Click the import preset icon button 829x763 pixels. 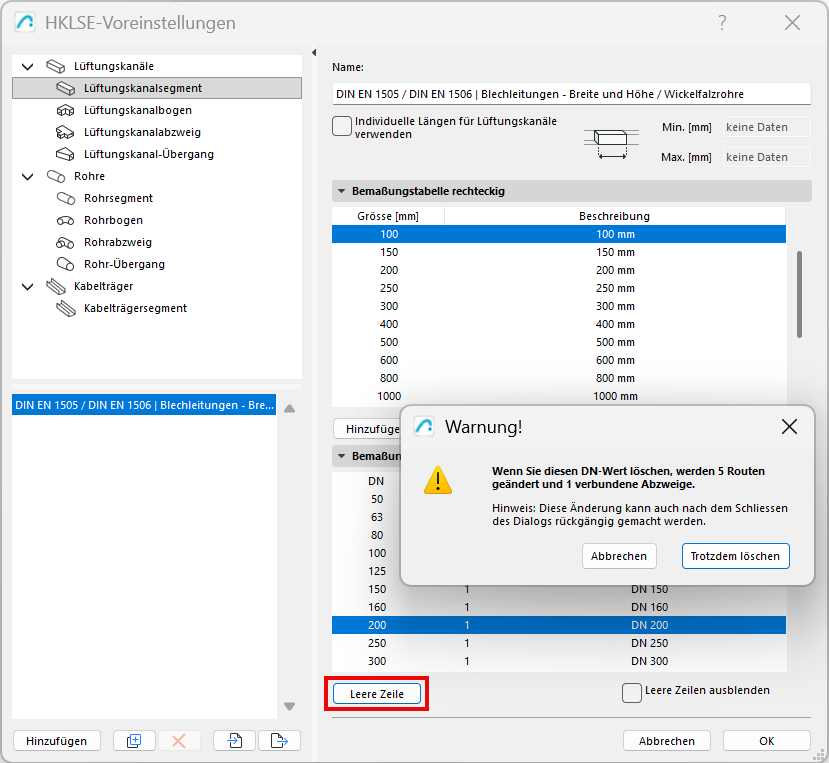tap(235, 741)
